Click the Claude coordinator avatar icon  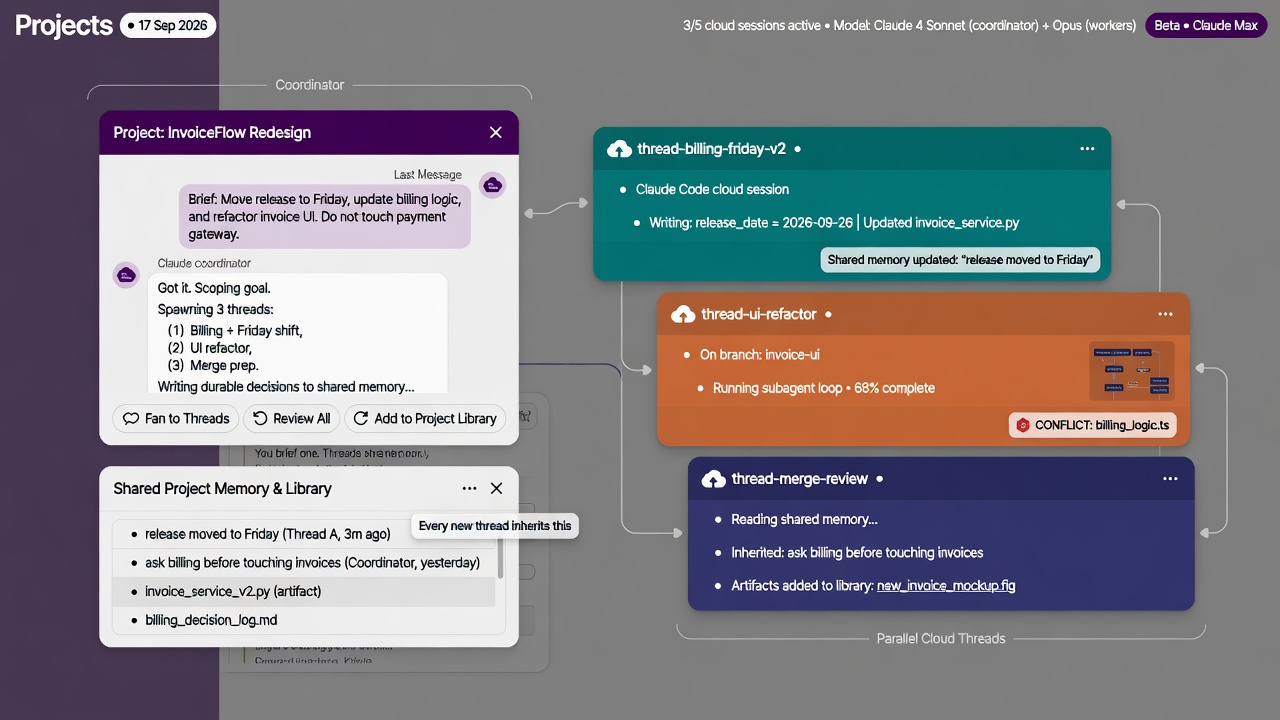(126, 274)
